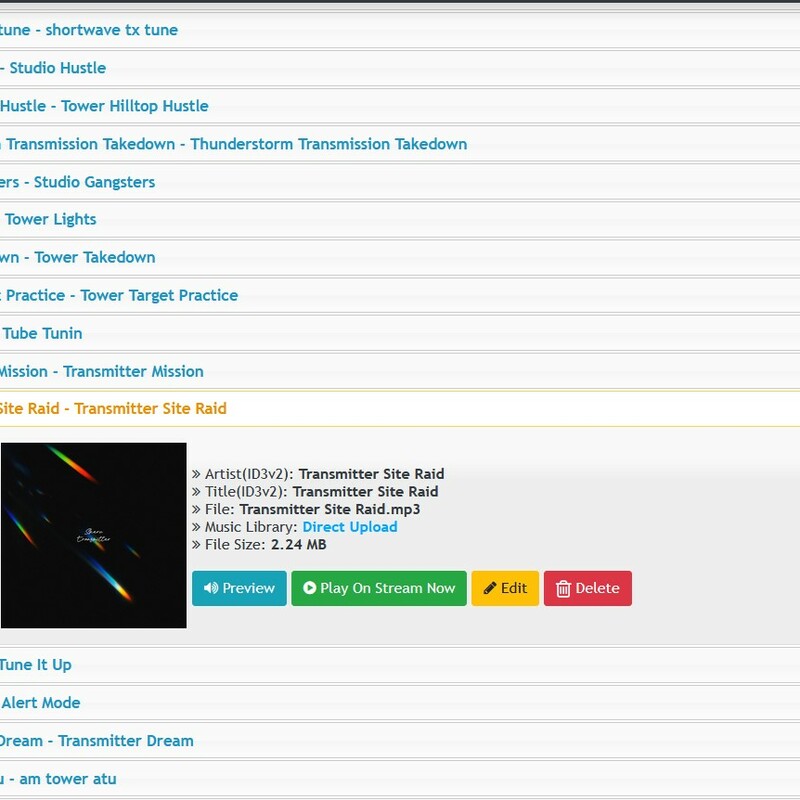Expand the Tower Lights track row

(400, 219)
